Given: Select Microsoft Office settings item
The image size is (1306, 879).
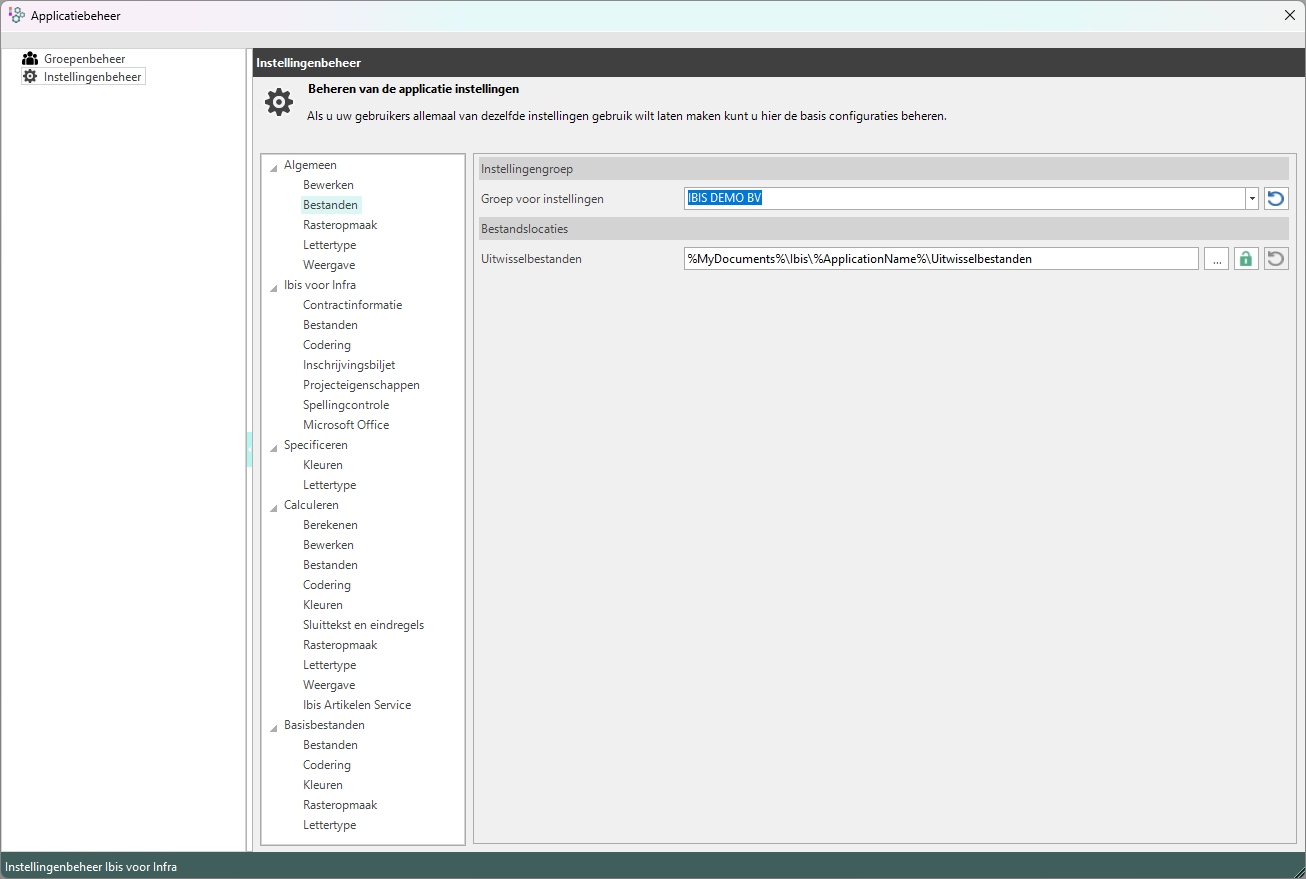Looking at the screenshot, I should click(x=346, y=425).
